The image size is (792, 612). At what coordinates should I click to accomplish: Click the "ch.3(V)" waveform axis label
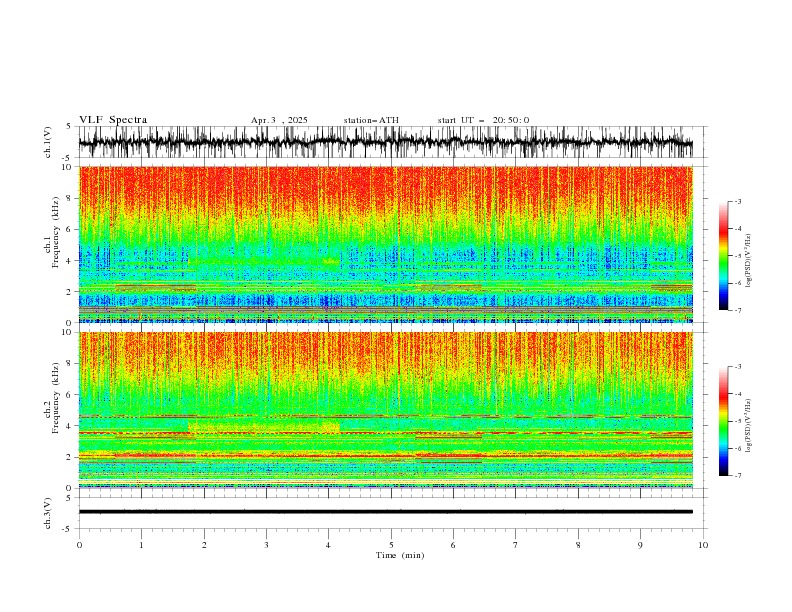pos(48,513)
